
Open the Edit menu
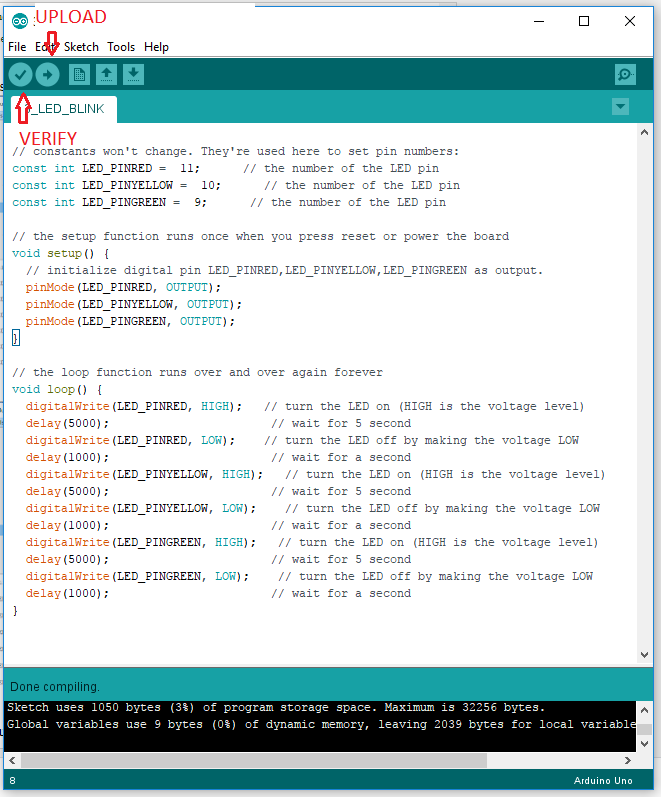click(44, 47)
